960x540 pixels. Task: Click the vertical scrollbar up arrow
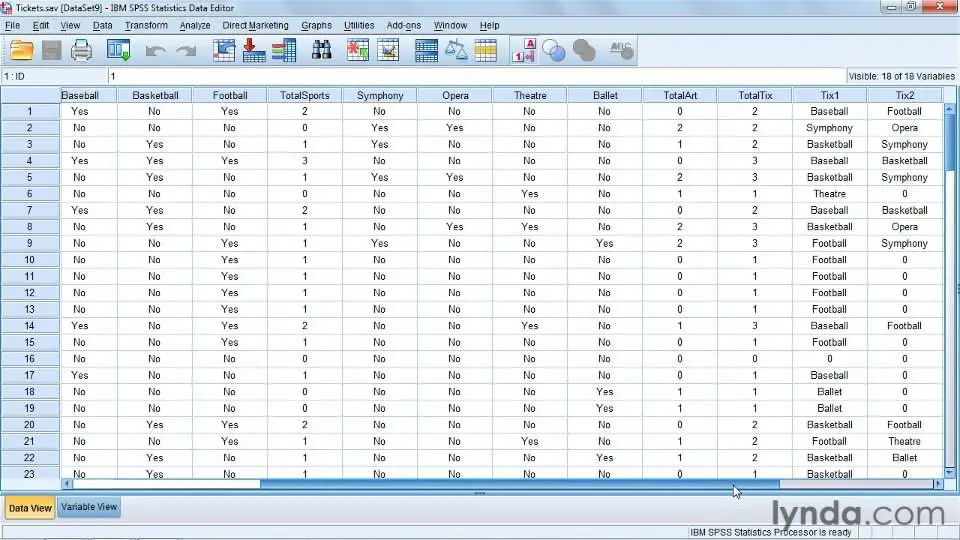[950, 109]
